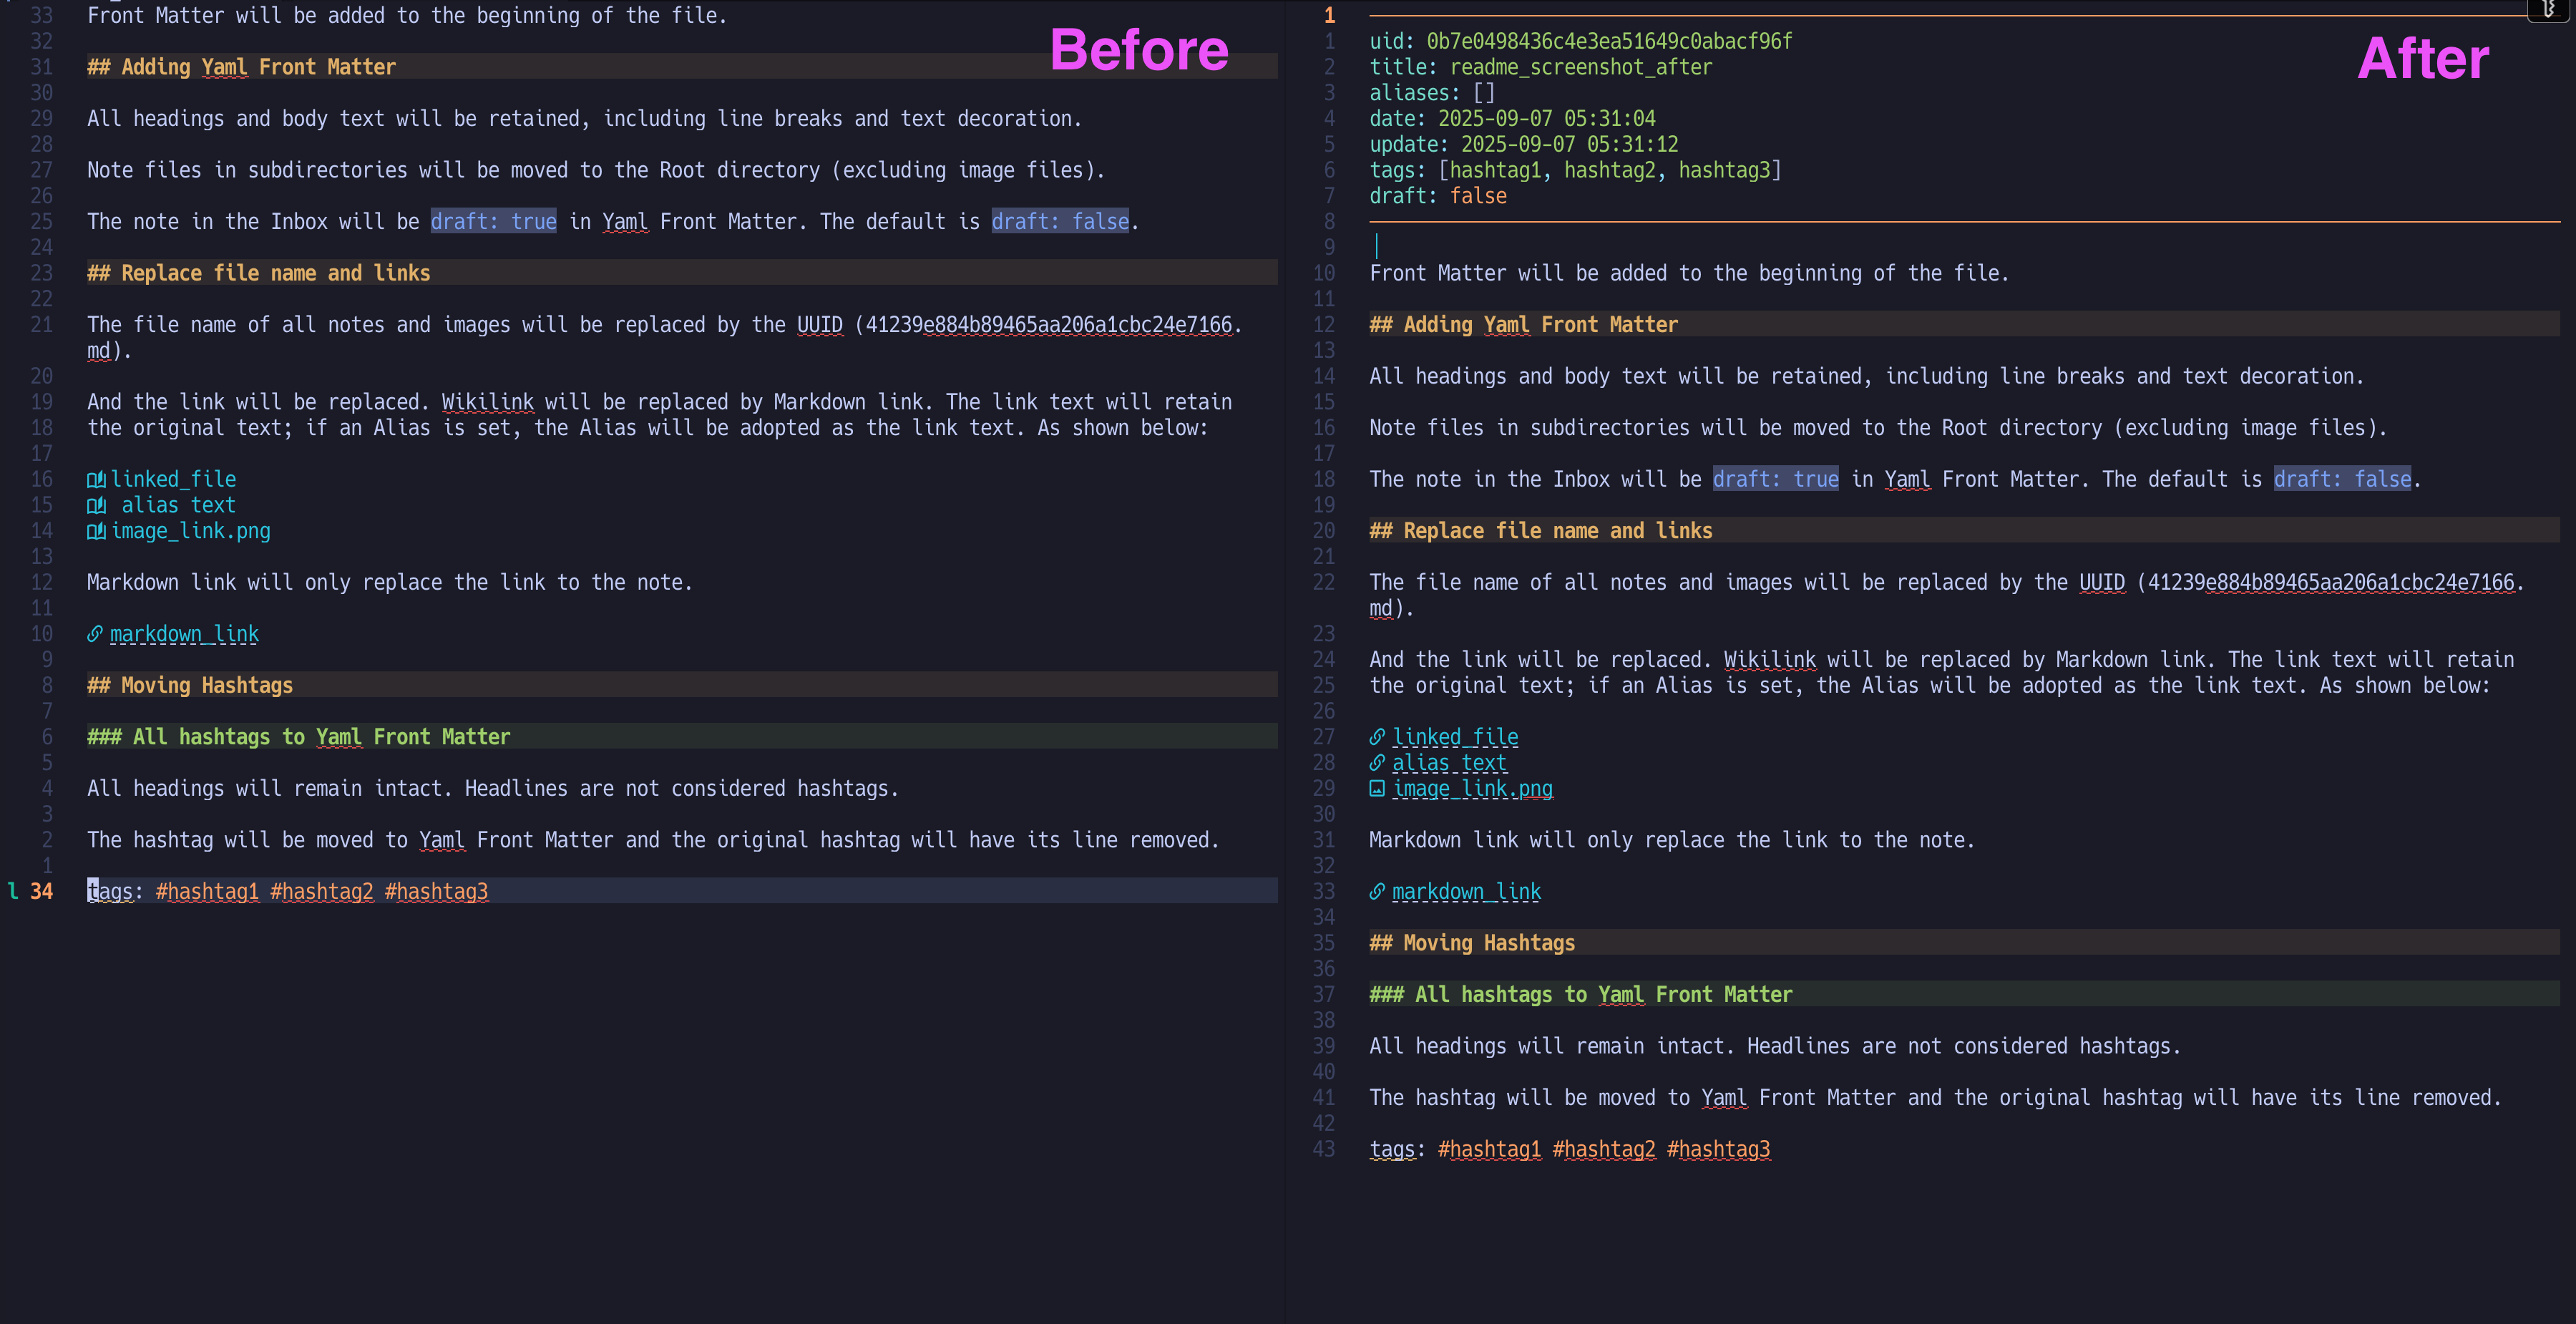Viewport: 2576px width, 1324px height.
Task: Click #hashtag2 on the Before tags line
Action: coord(321,891)
